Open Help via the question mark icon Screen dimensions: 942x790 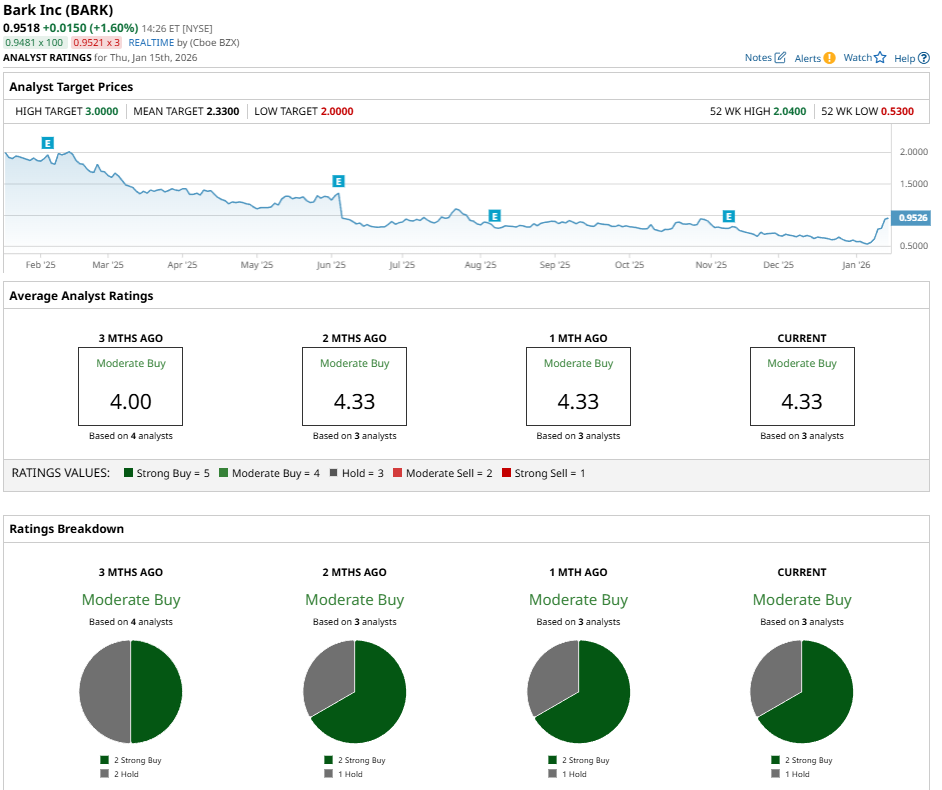point(923,58)
